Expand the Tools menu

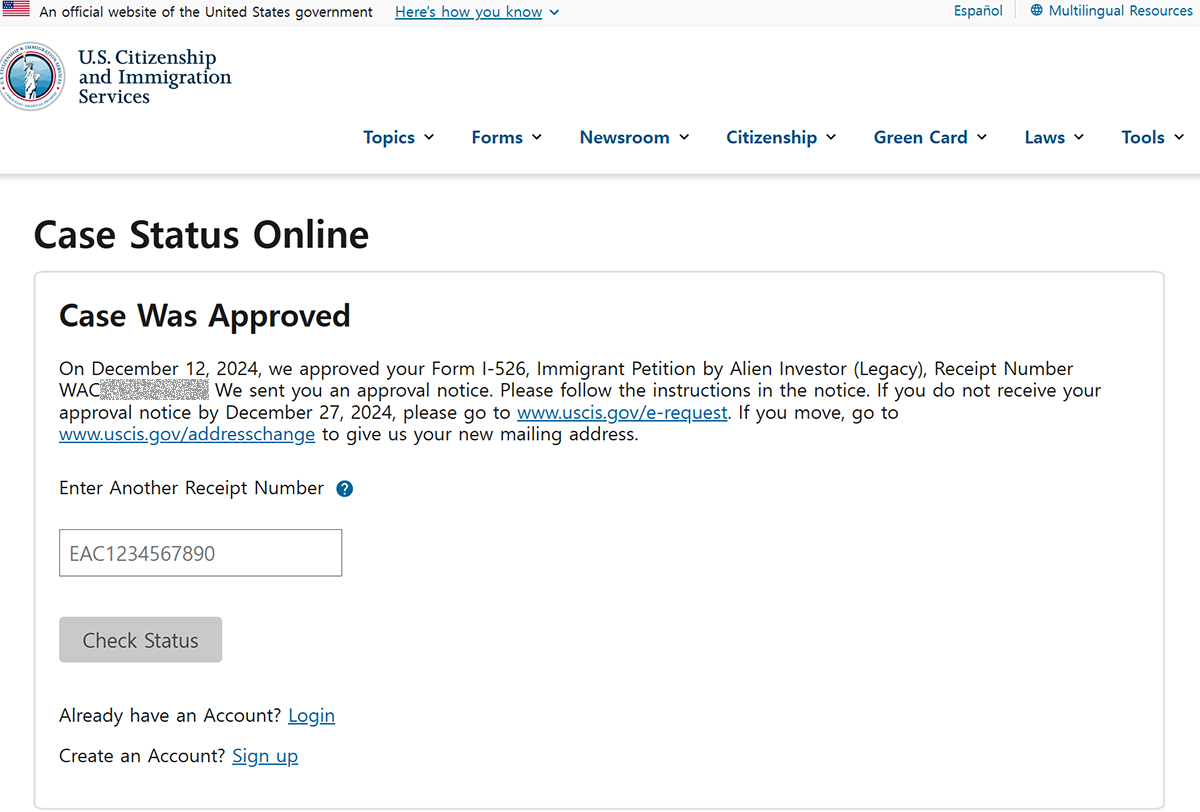tap(1153, 138)
